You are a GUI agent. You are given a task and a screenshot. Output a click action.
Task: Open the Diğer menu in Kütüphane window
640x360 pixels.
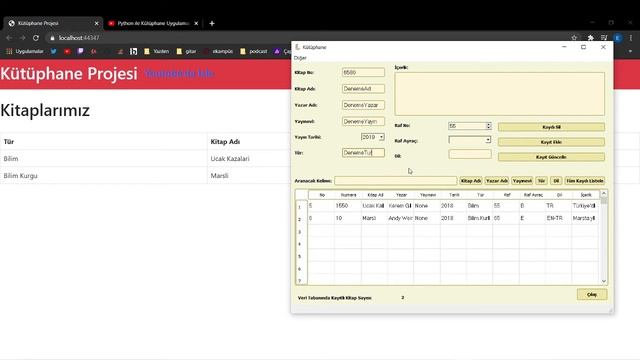pyautogui.click(x=300, y=58)
